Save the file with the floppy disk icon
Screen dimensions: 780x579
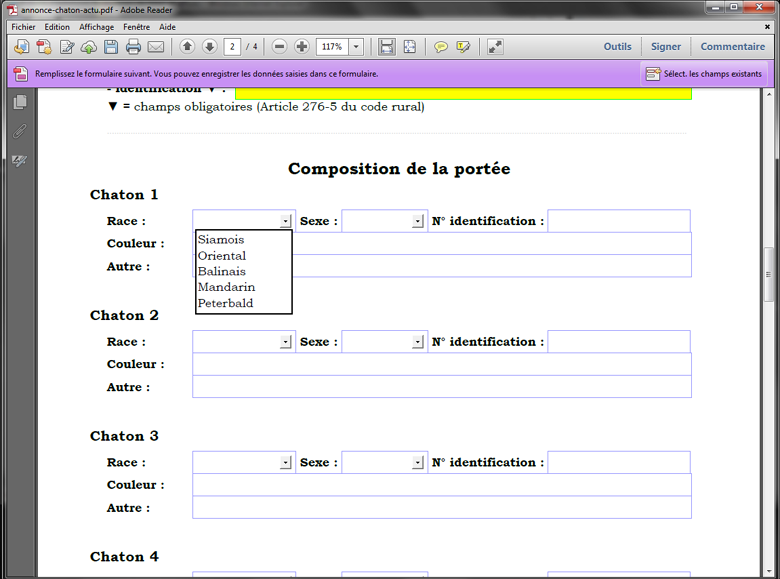(x=111, y=47)
